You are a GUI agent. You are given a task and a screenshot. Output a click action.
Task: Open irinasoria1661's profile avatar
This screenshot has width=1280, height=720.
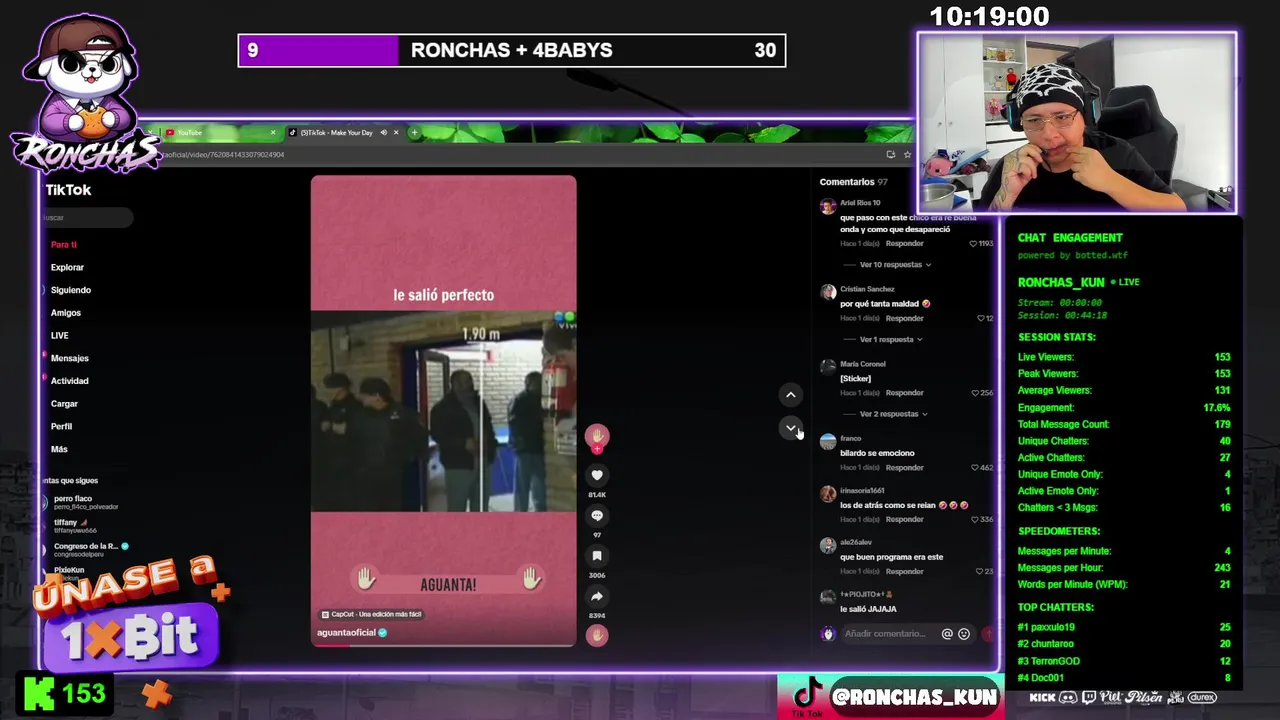[828, 494]
